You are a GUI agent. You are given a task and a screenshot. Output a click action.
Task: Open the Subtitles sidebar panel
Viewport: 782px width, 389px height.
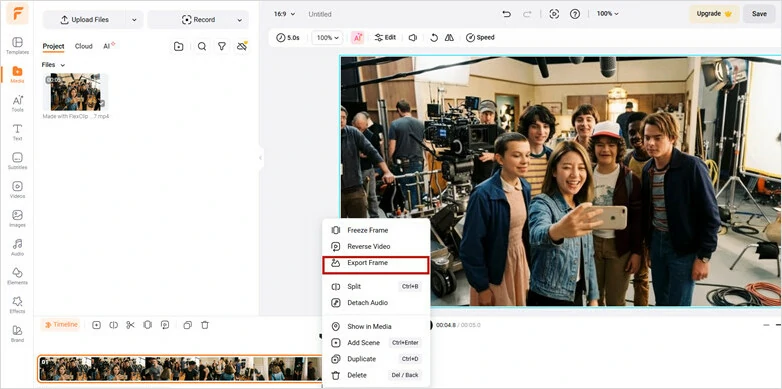click(x=17, y=161)
